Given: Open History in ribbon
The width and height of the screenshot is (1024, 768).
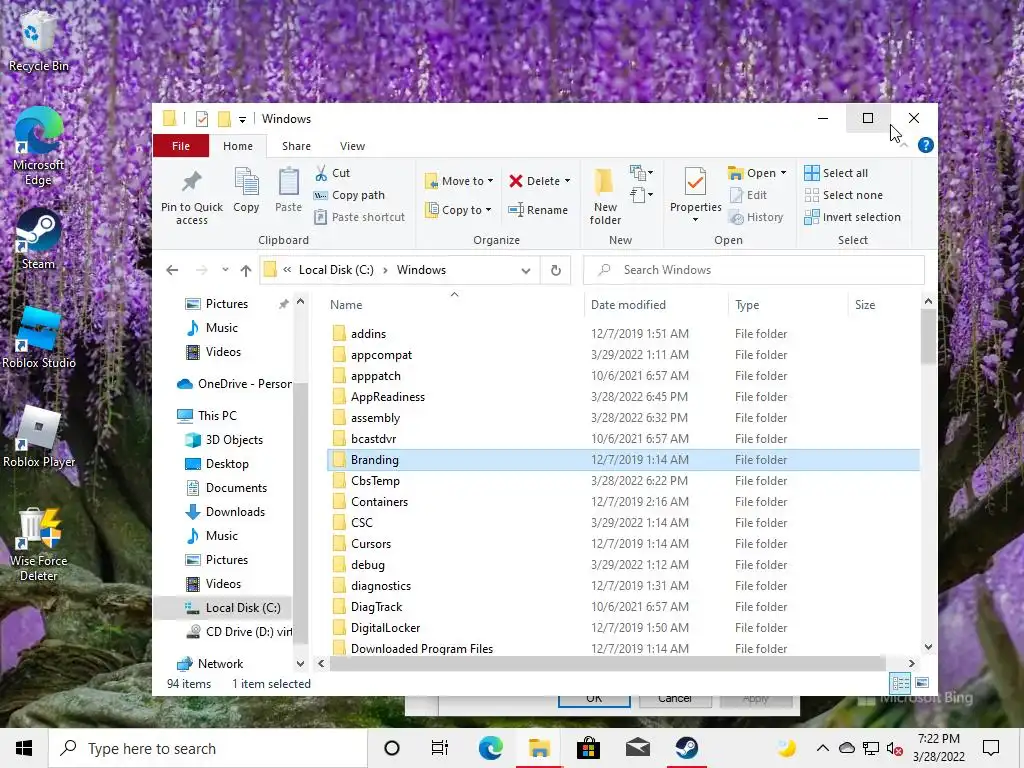Looking at the screenshot, I should pos(756,217).
